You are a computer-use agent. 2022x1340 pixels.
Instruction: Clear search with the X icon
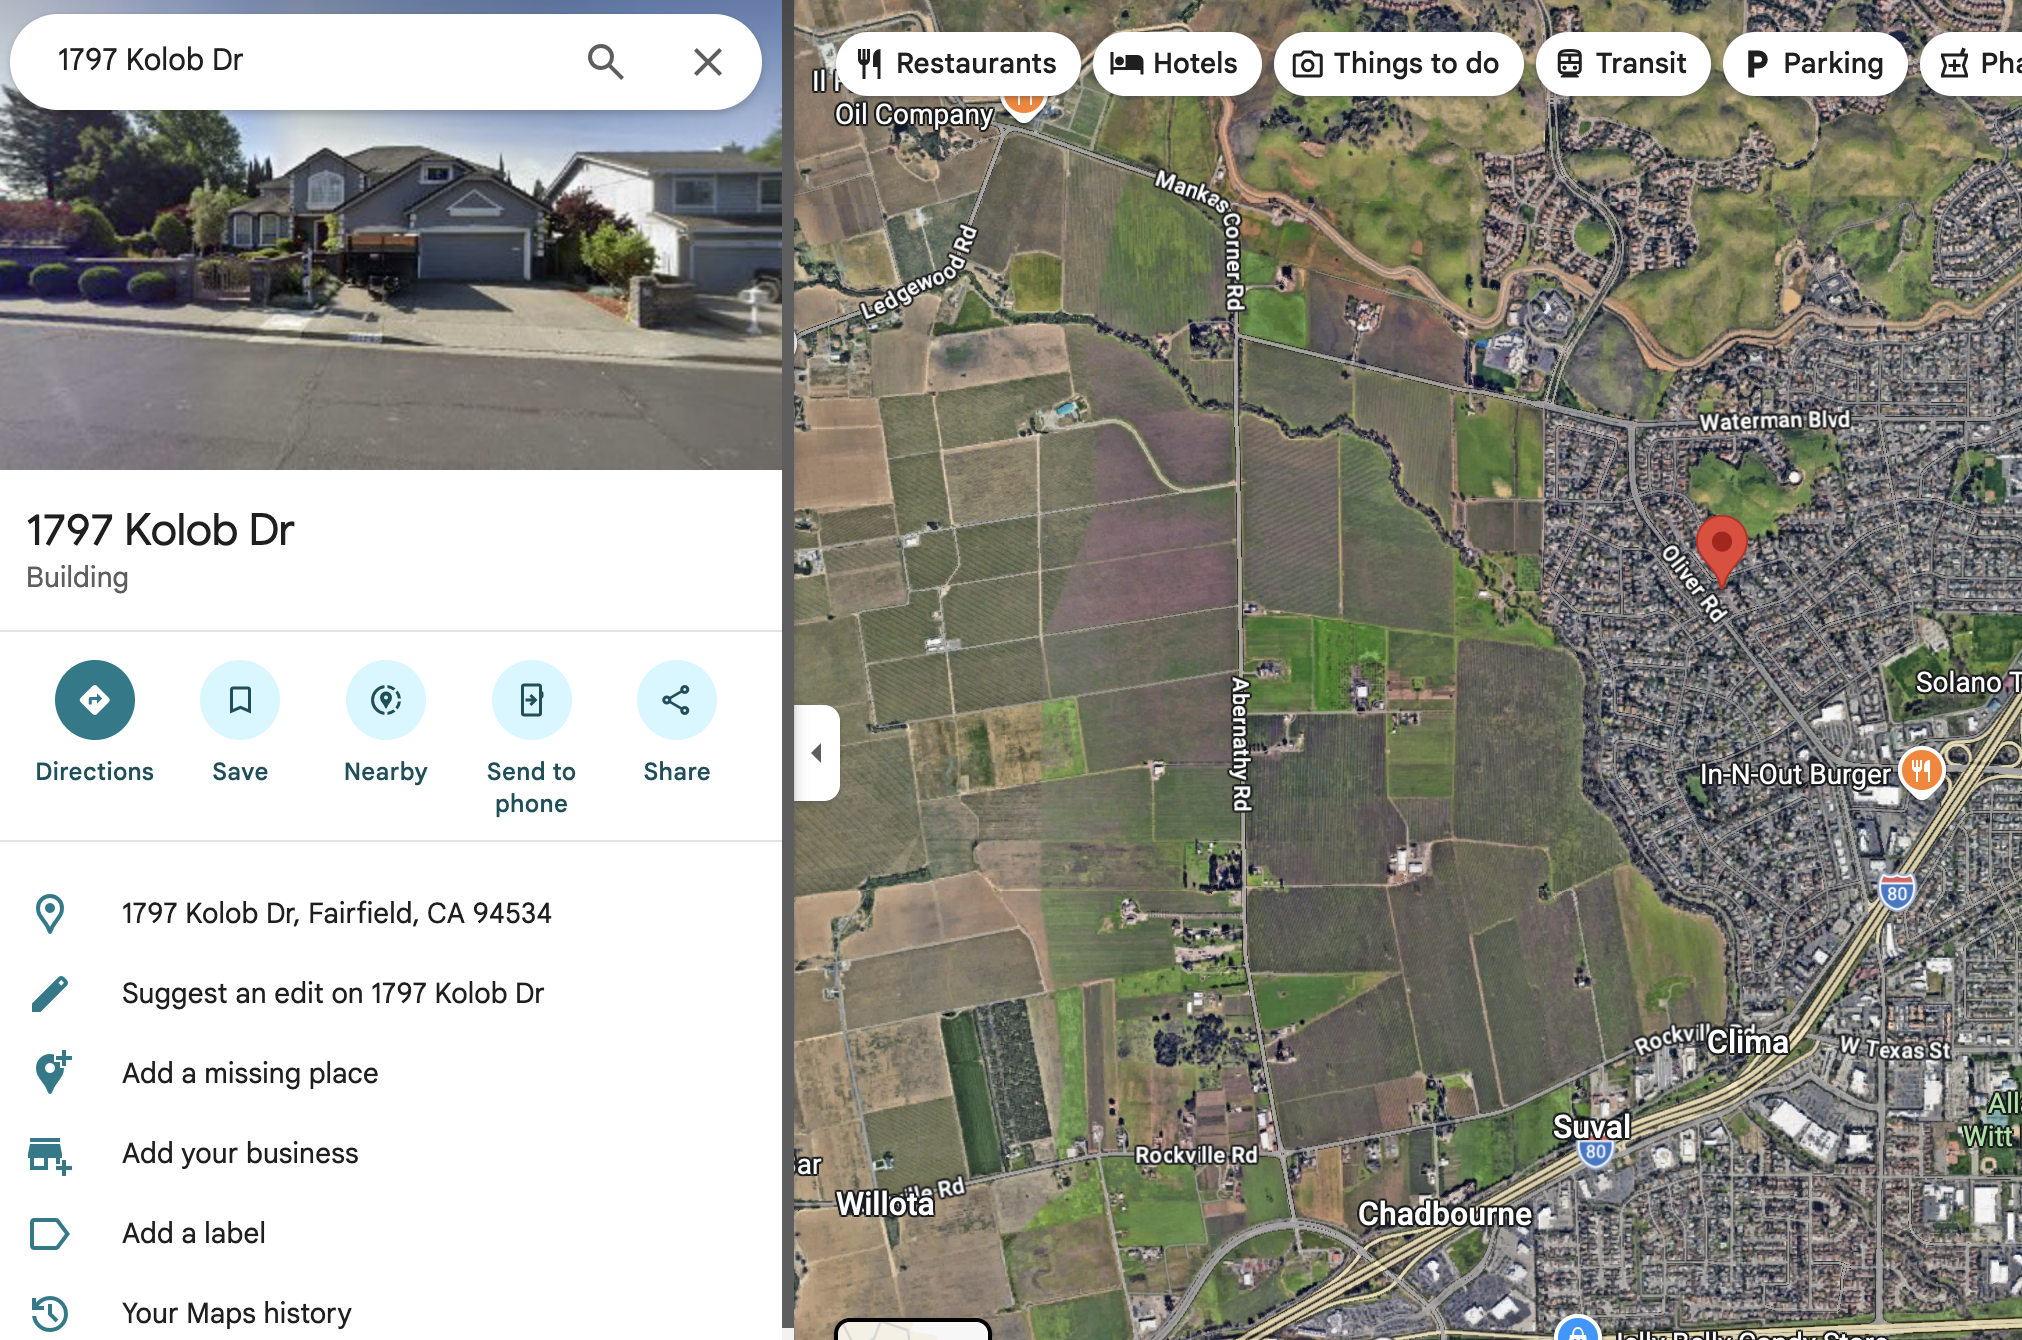pyautogui.click(x=708, y=62)
